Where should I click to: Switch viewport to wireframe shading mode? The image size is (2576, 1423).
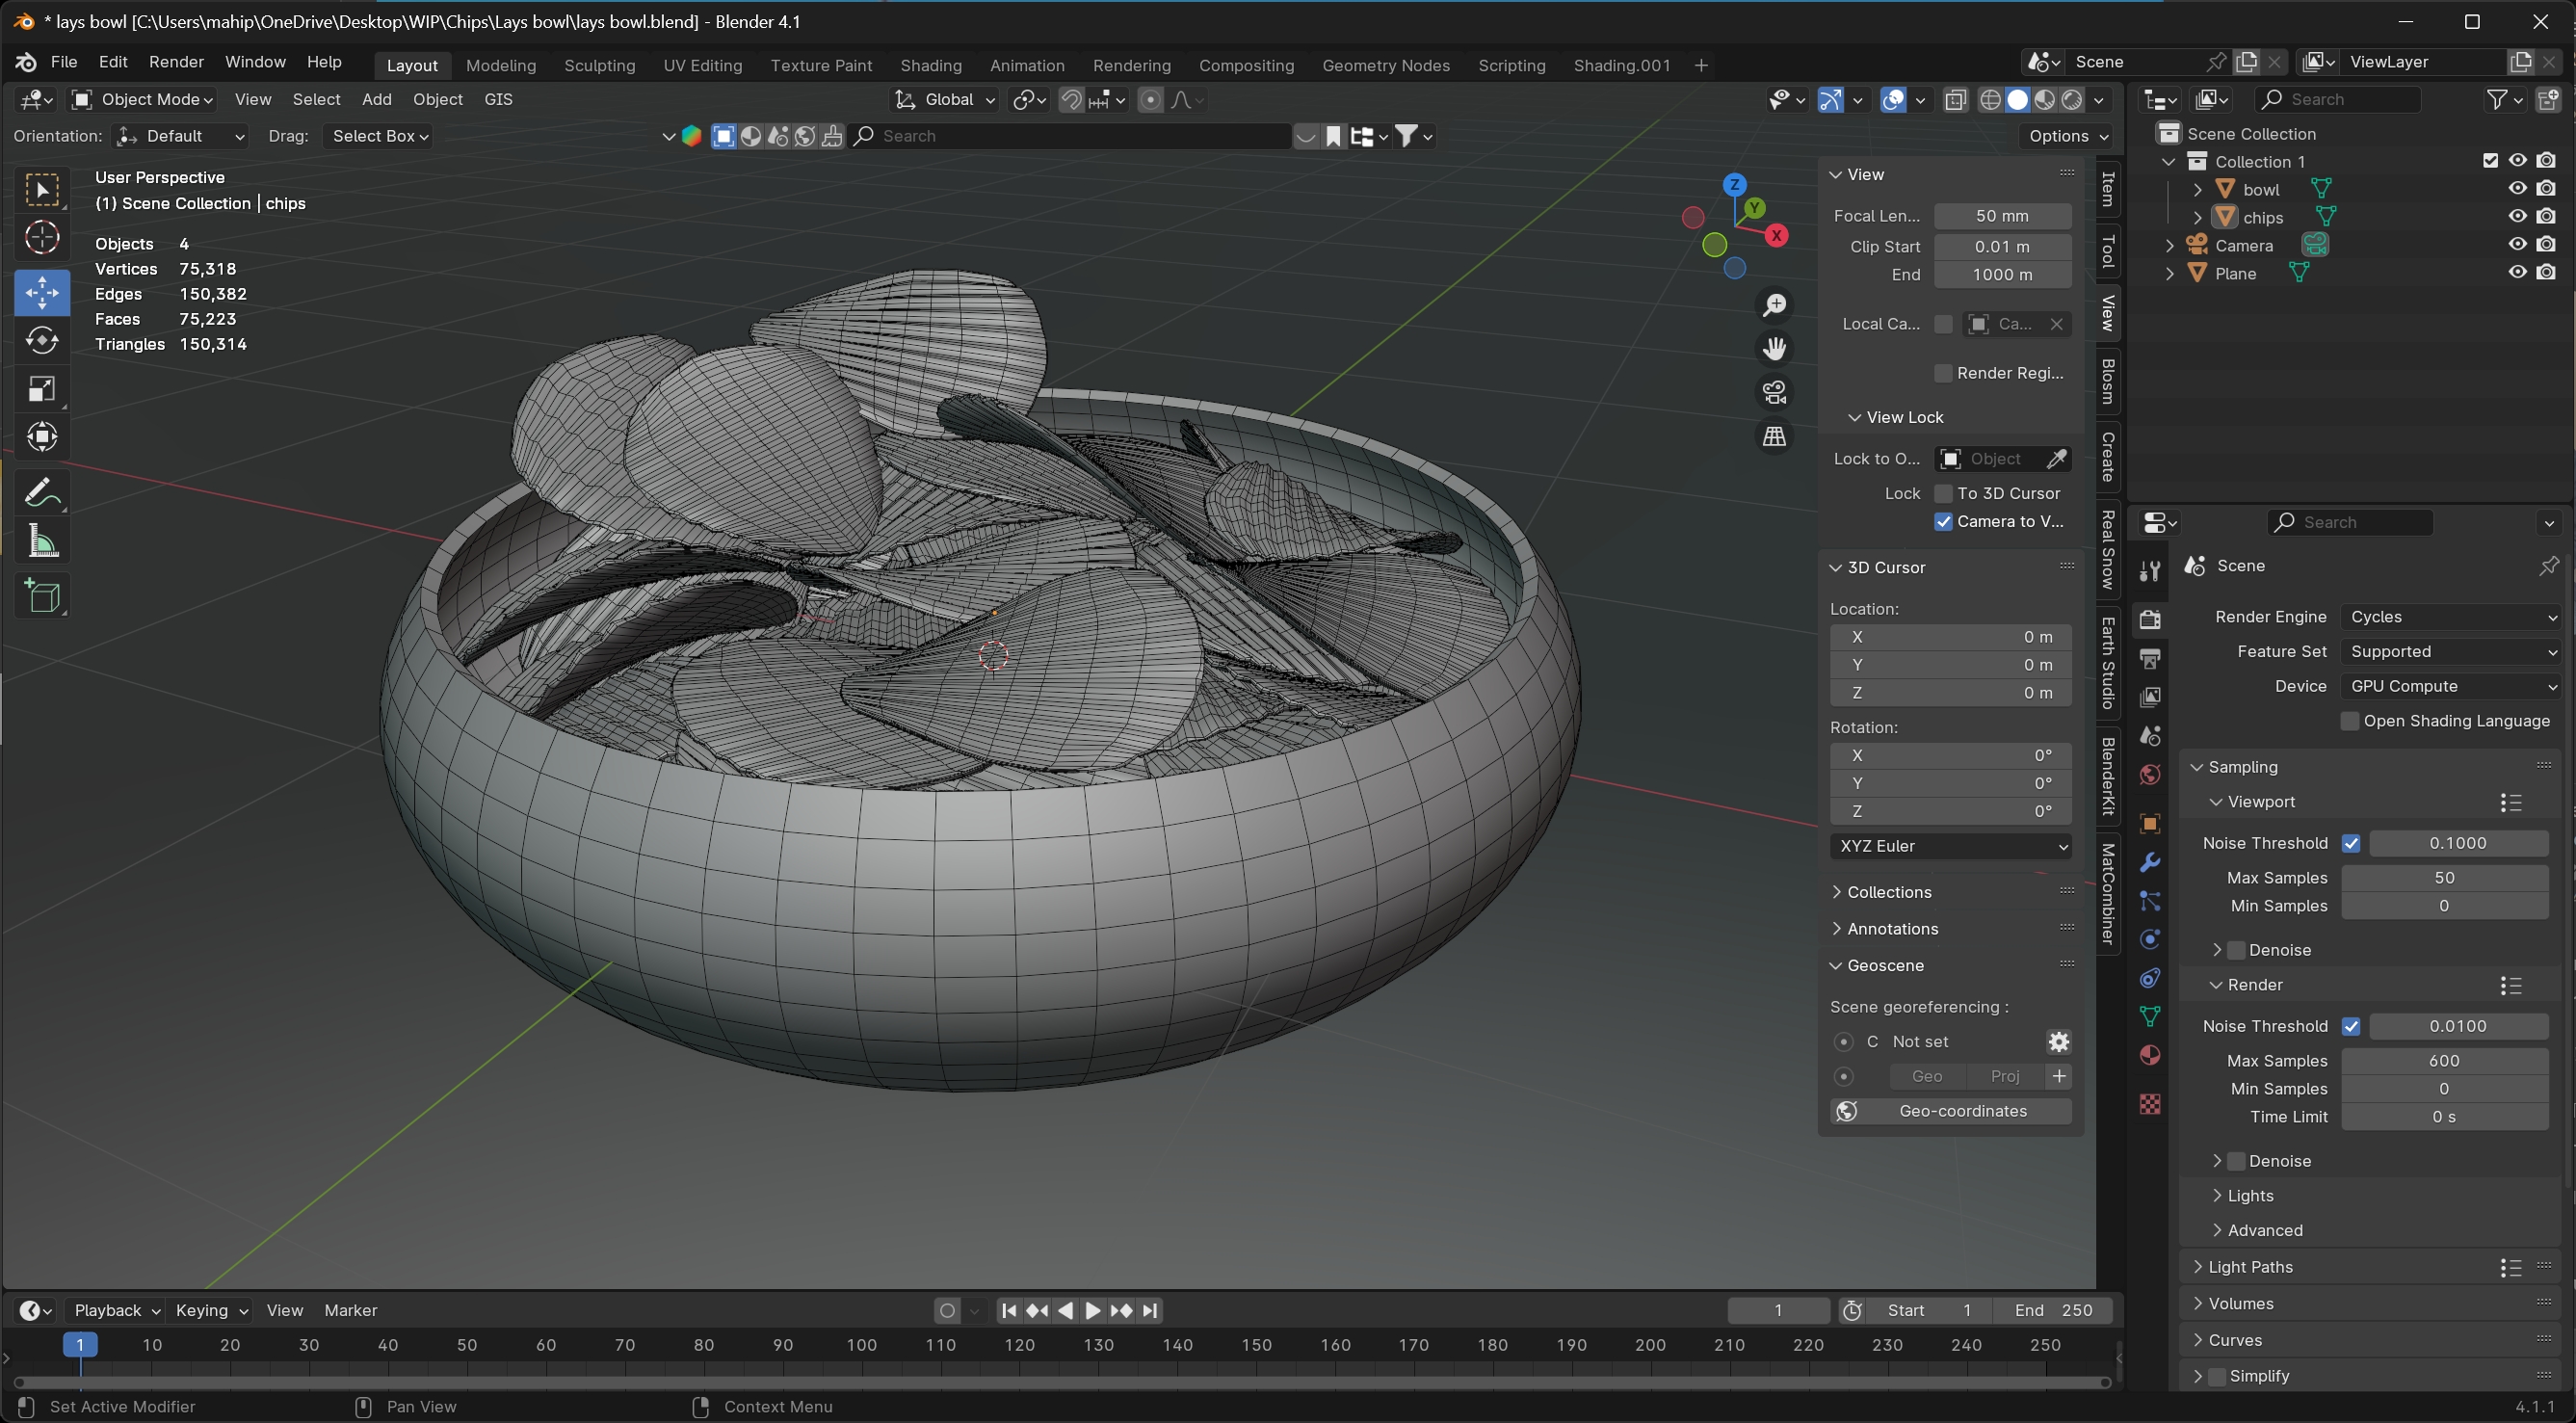[x=1992, y=99]
